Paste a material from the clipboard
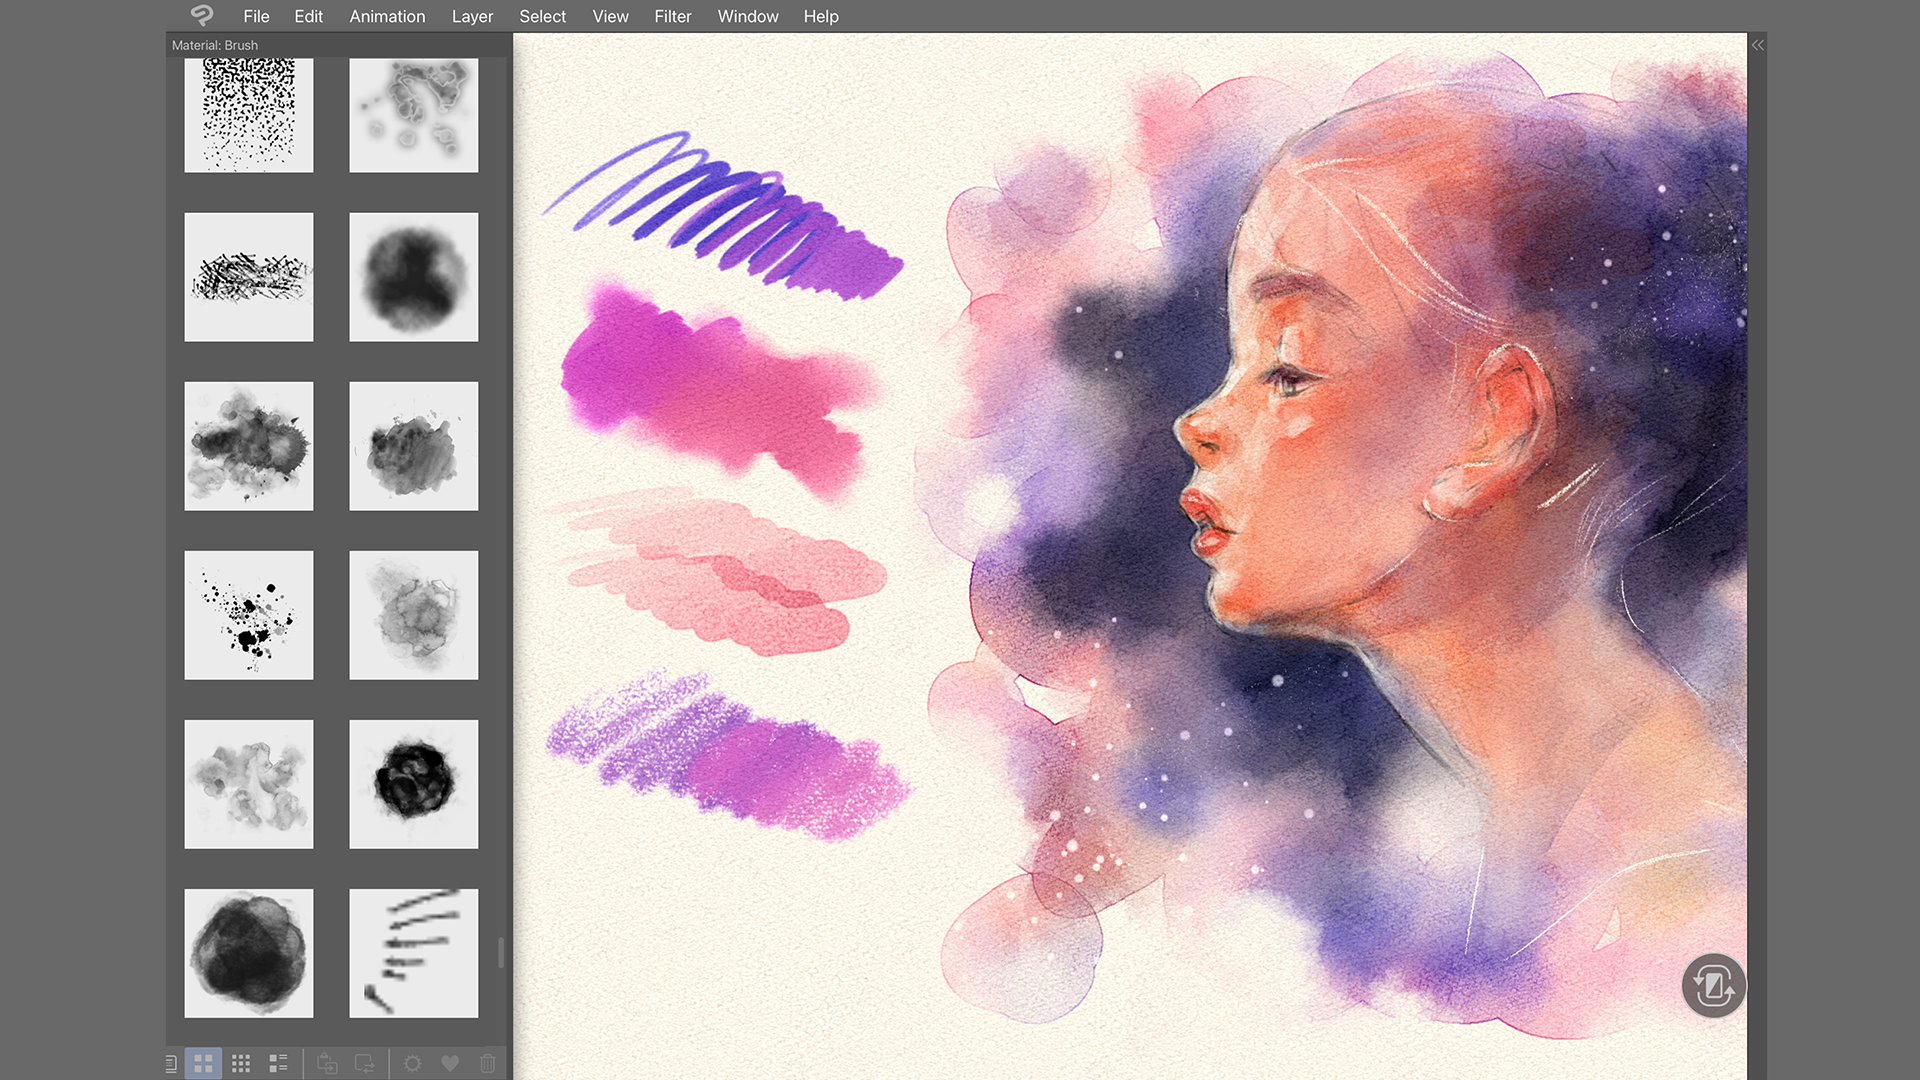The image size is (1920, 1080). point(325,1063)
